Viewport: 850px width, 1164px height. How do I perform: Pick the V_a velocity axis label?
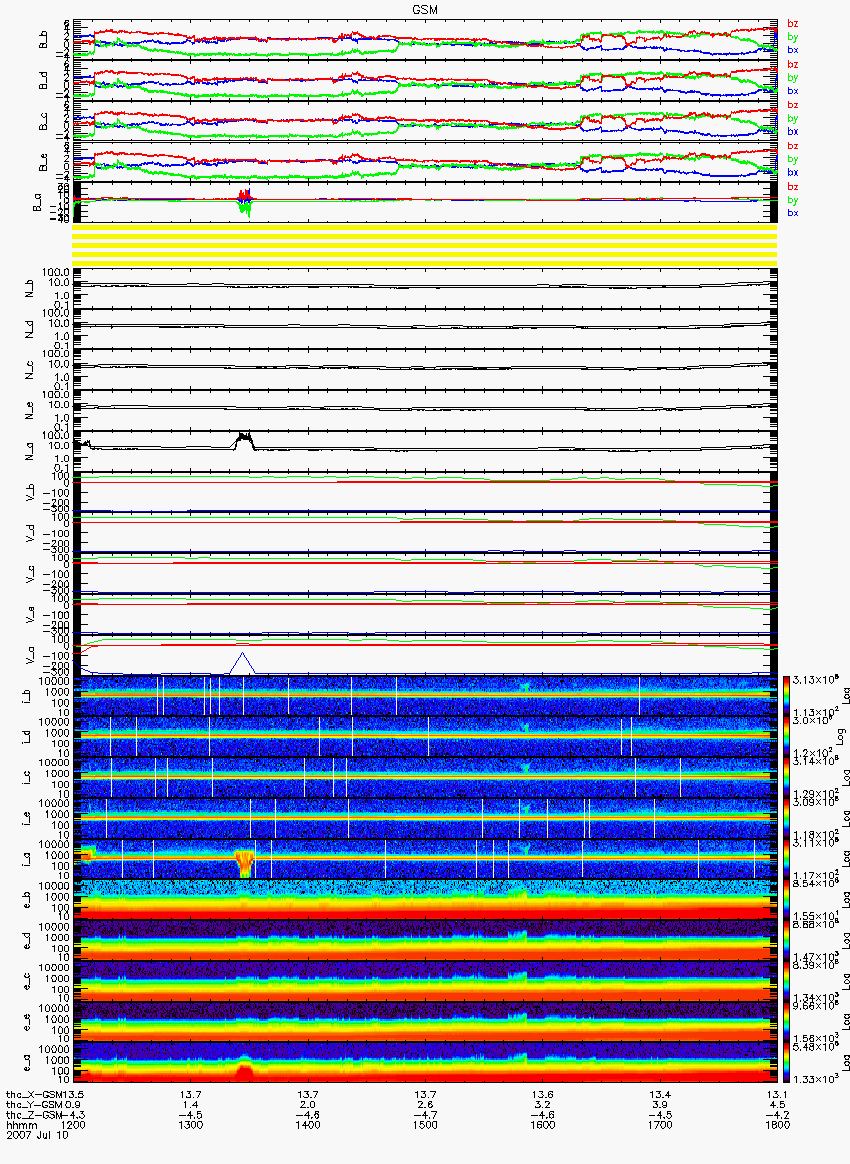[x=30, y=656]
